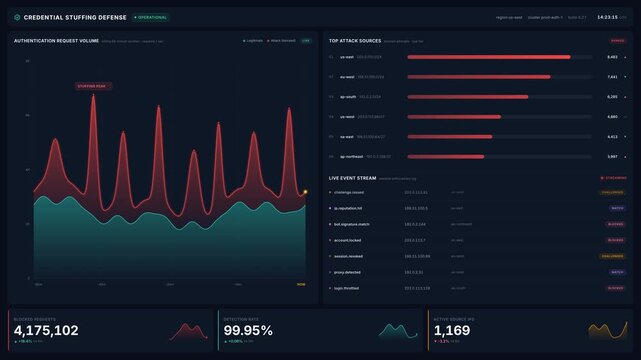The width and height of the screenshot is (641, 360).
Task: Click the ap-south attack volume bar
Action: [468, 97]
